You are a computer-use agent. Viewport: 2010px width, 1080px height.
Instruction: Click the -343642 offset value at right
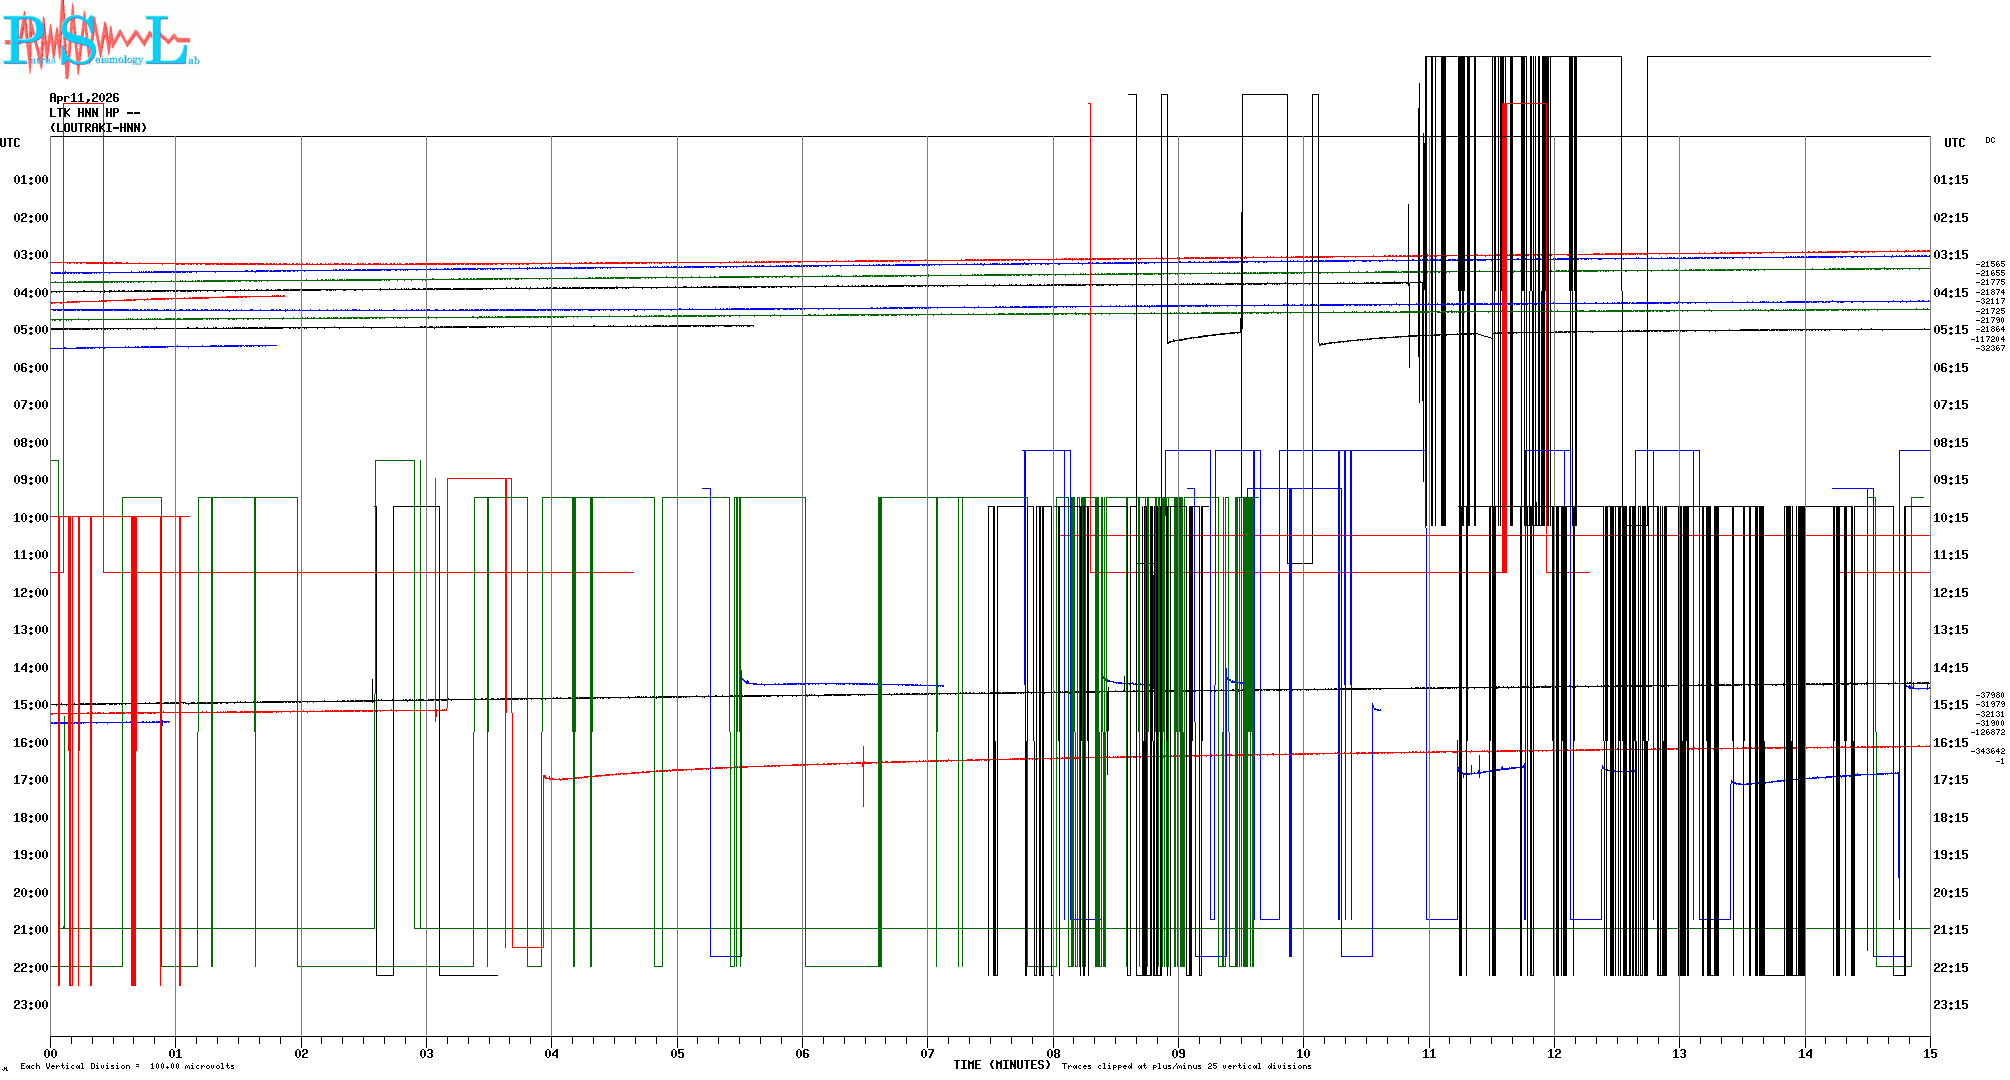(1988, 751)
